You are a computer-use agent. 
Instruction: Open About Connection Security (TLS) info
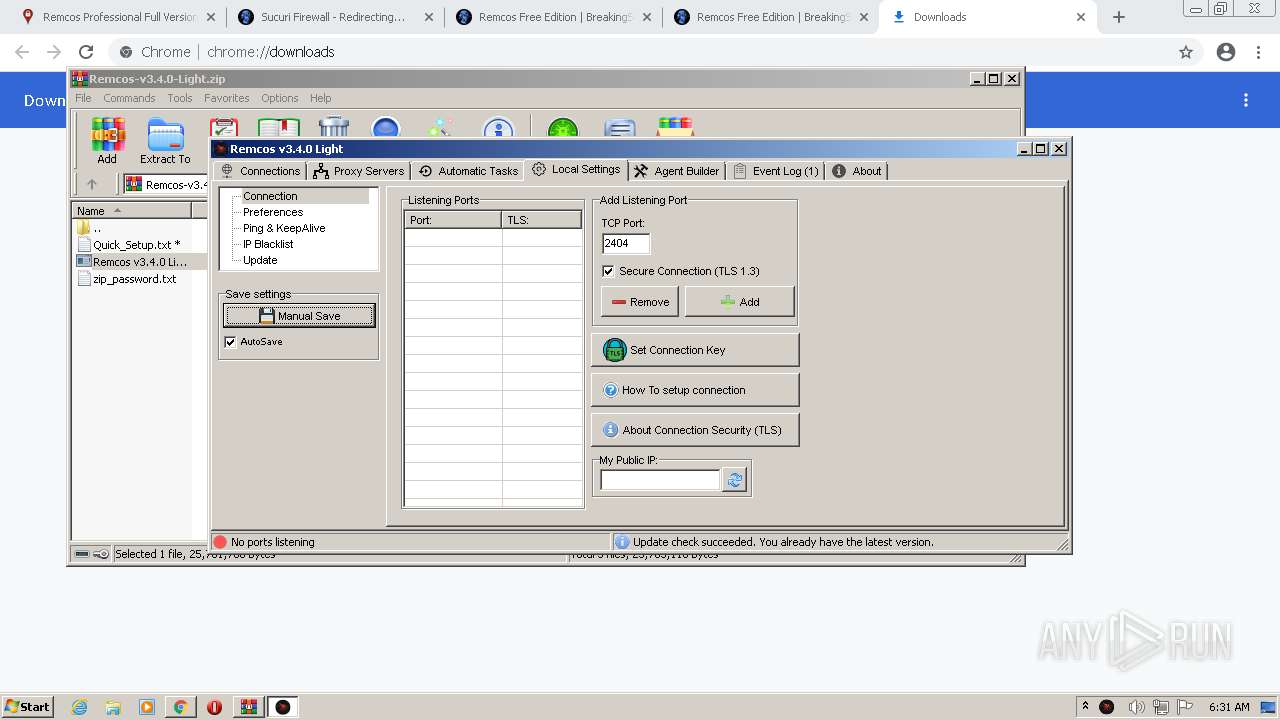coord(695,430)
